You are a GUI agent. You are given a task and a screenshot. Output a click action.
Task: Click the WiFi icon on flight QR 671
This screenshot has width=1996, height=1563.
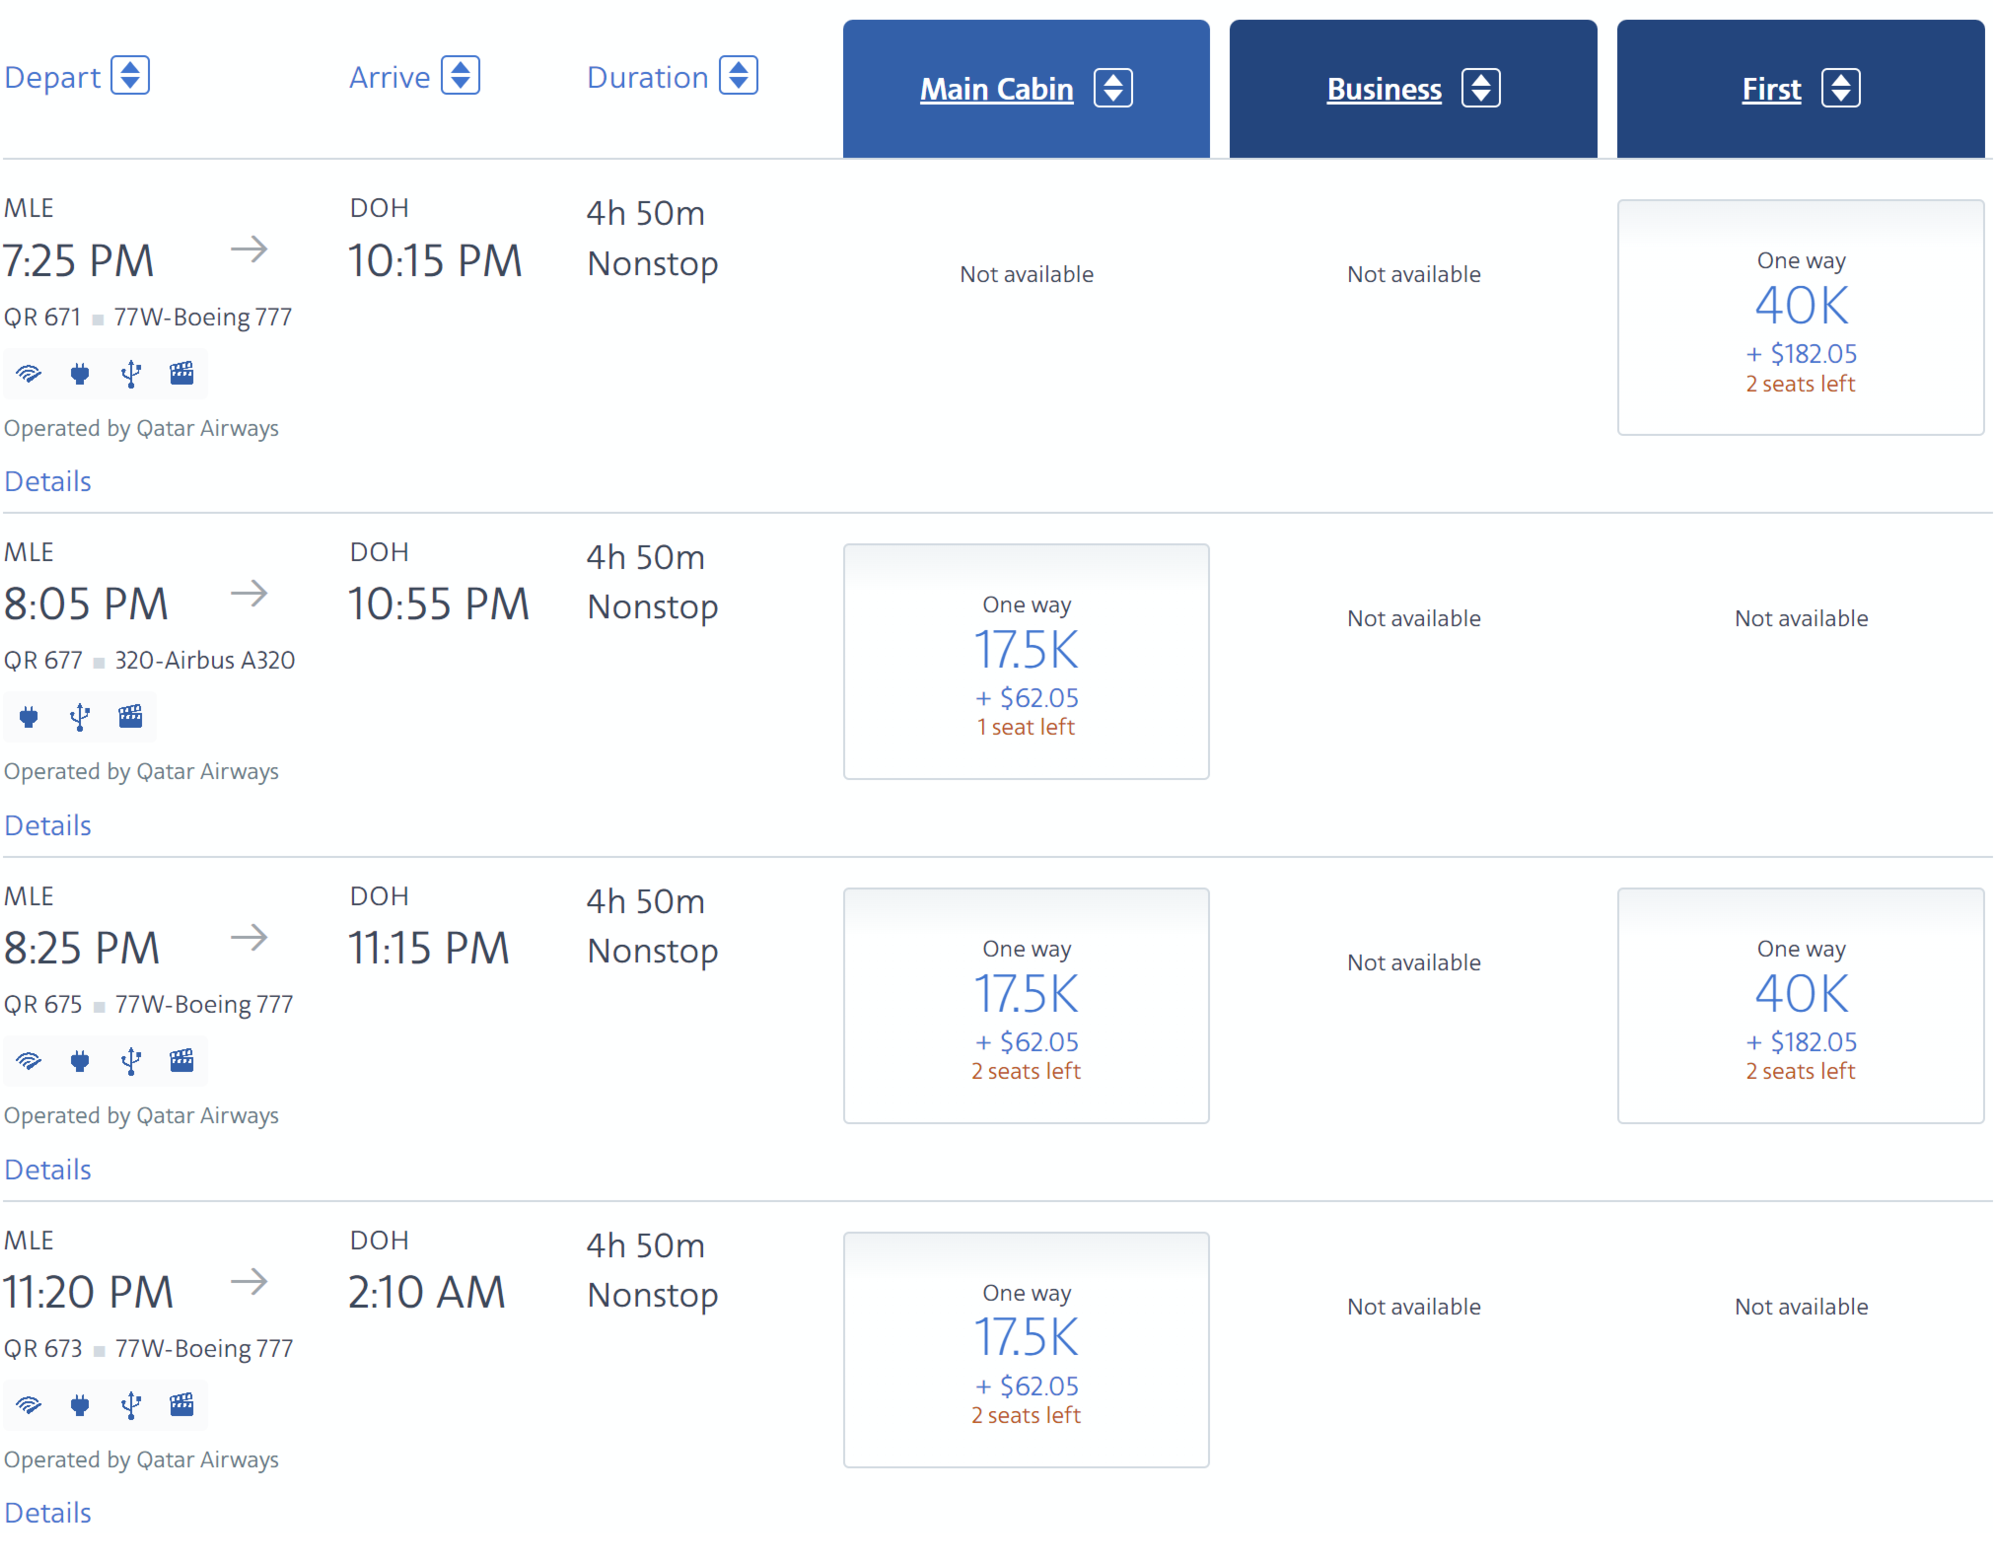(28, 373)
